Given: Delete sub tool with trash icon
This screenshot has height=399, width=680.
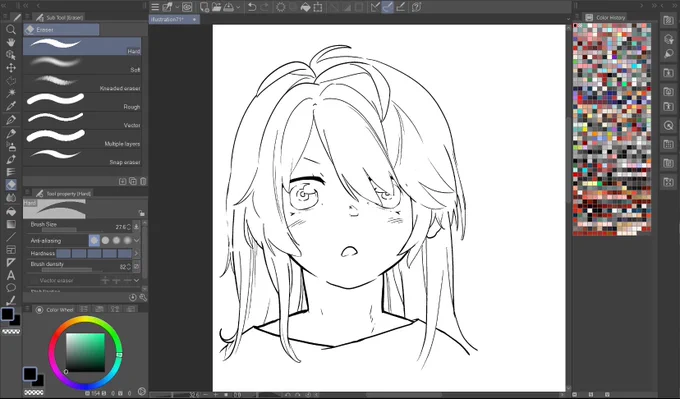Looking at the screenshot, I should tap(143, 181).
